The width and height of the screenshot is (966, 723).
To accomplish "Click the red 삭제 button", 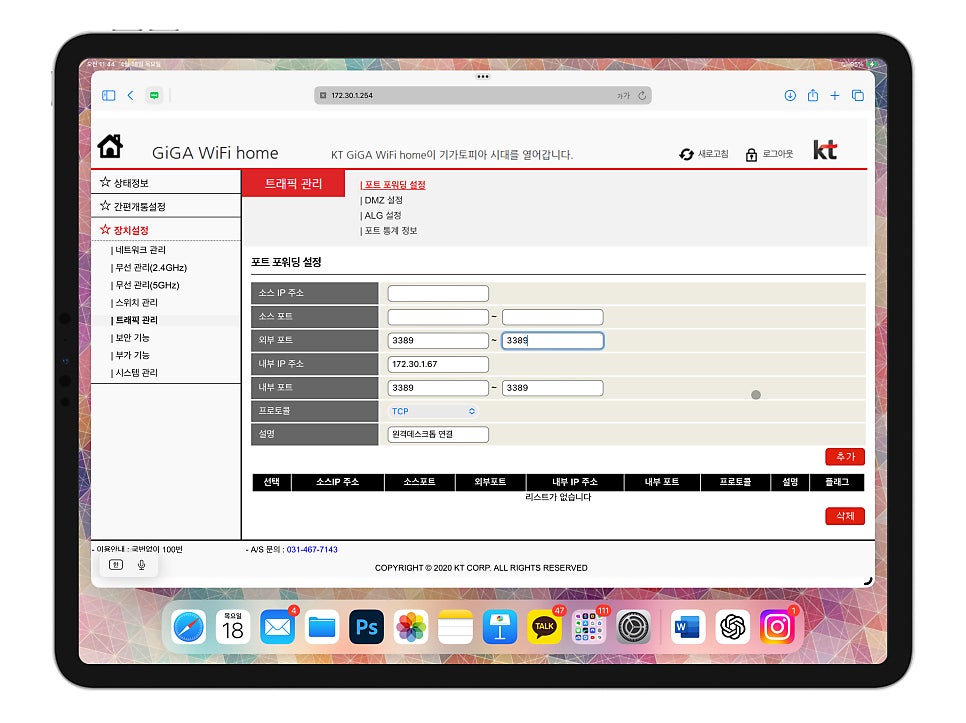I will point(845,516).
